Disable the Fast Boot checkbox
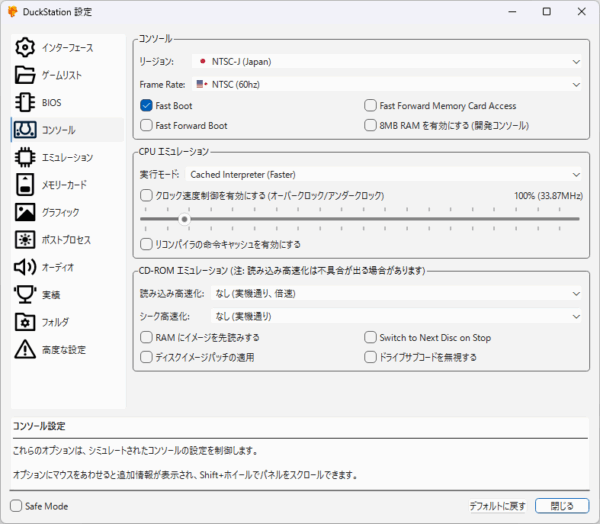This screenshot has width=600, height=524. tap(146, 106)
